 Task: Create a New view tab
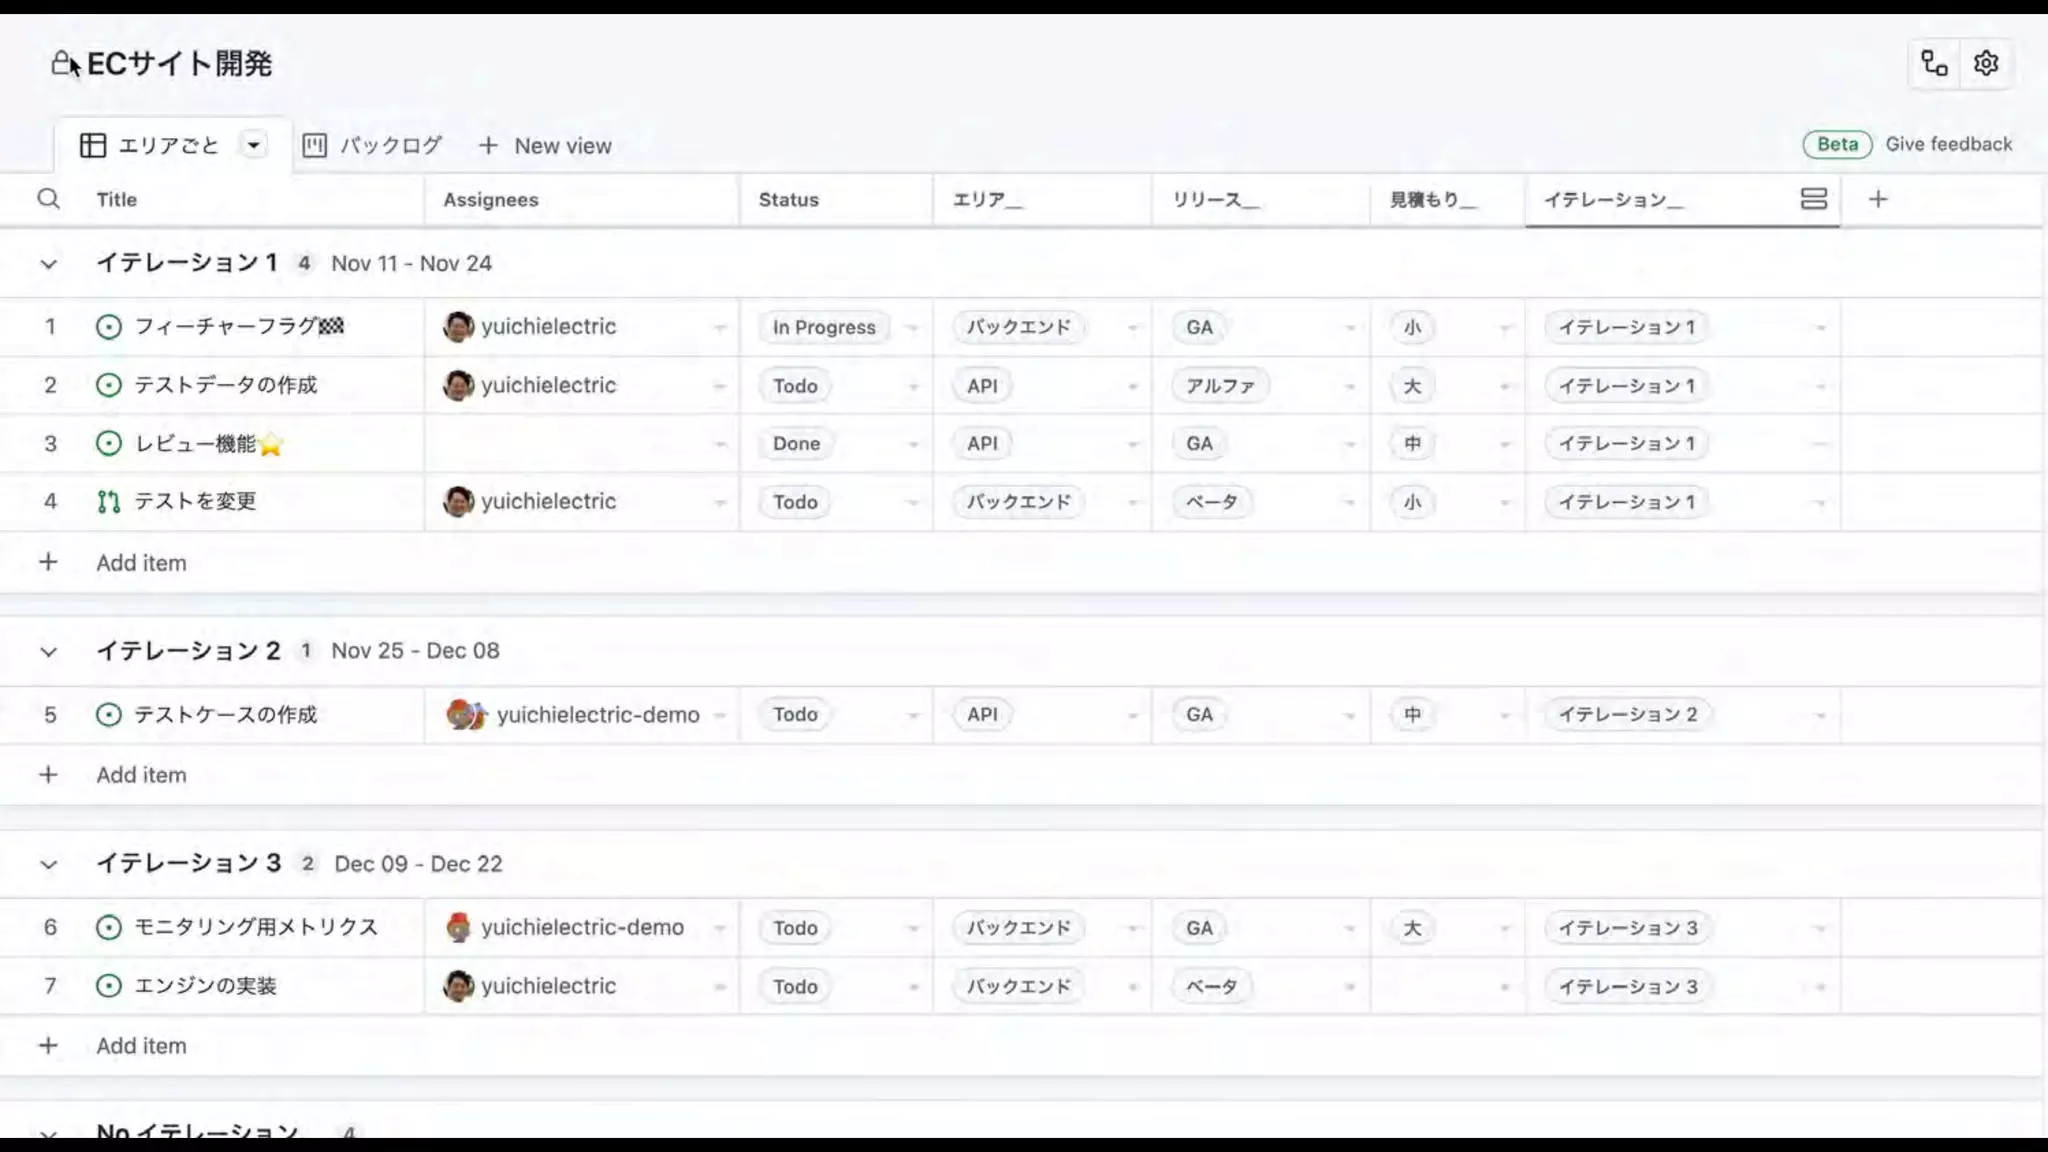click(545, 146)
